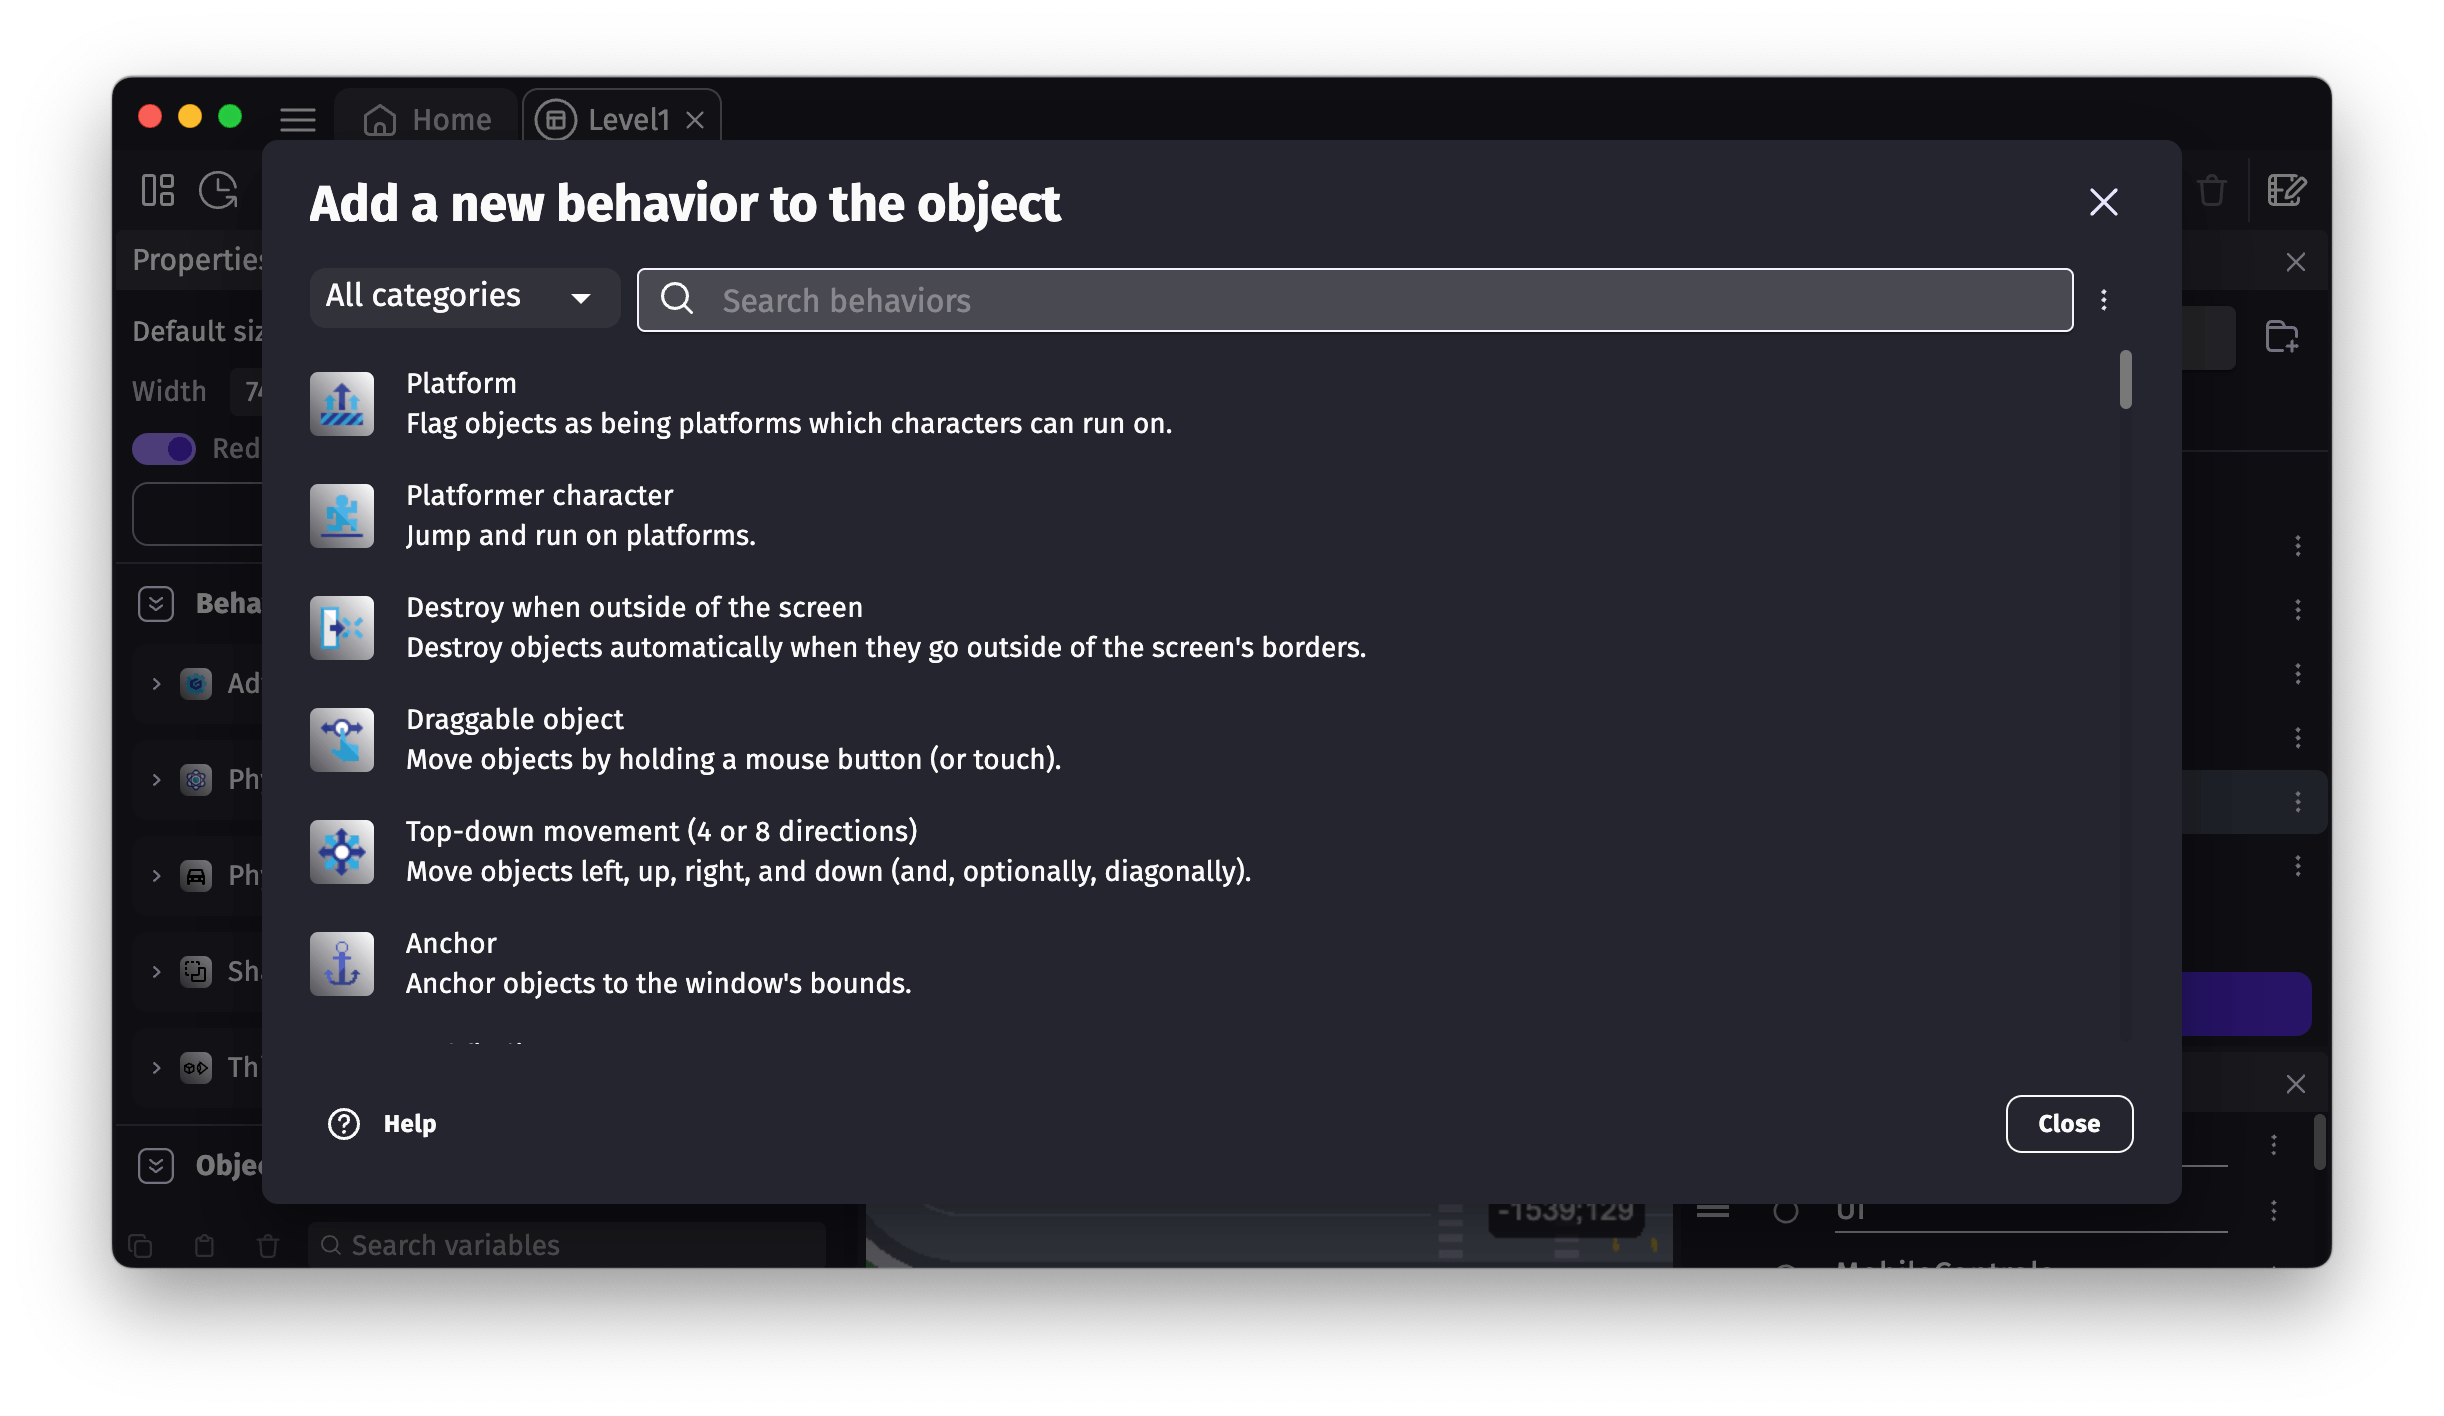This screenshot has height=1416, width=2444.
Task: Click the Search behaviors field
Action: 1350,299
